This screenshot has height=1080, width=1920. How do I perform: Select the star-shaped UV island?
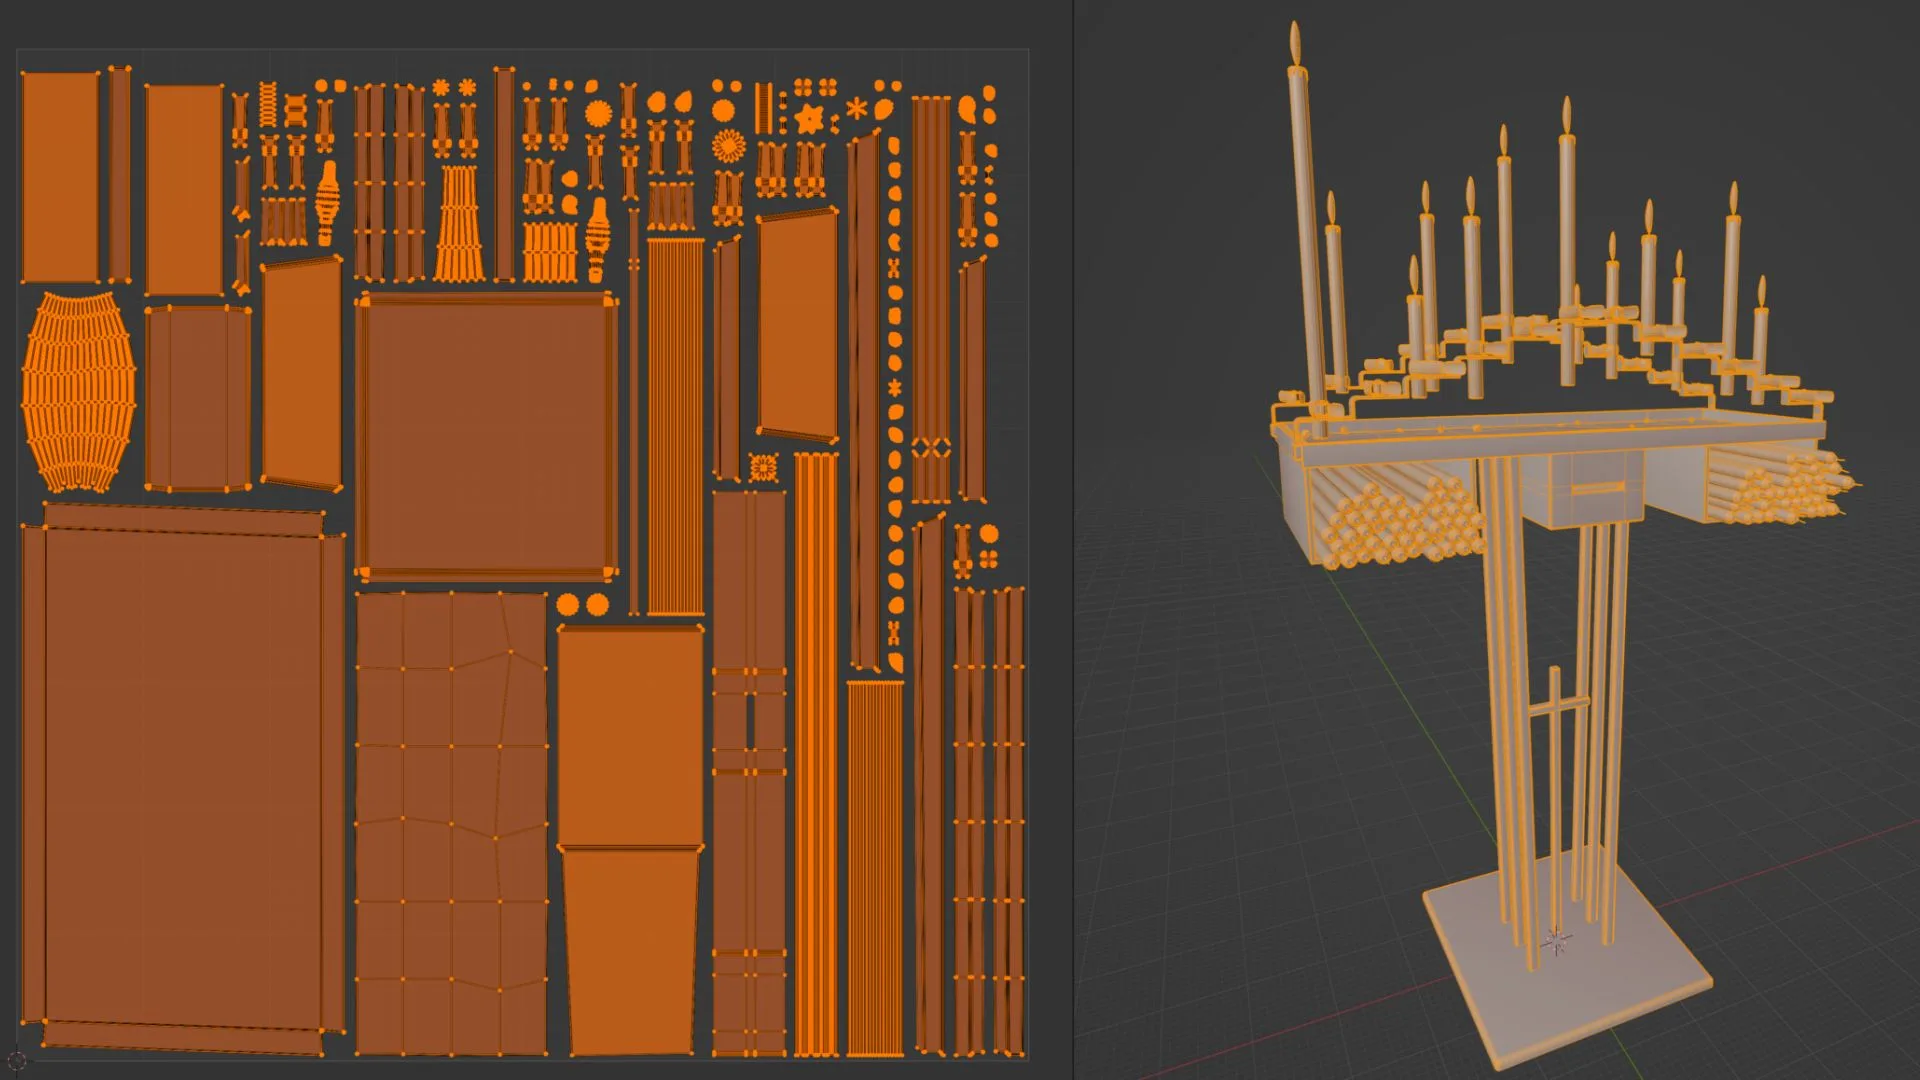tap(809, 119)
